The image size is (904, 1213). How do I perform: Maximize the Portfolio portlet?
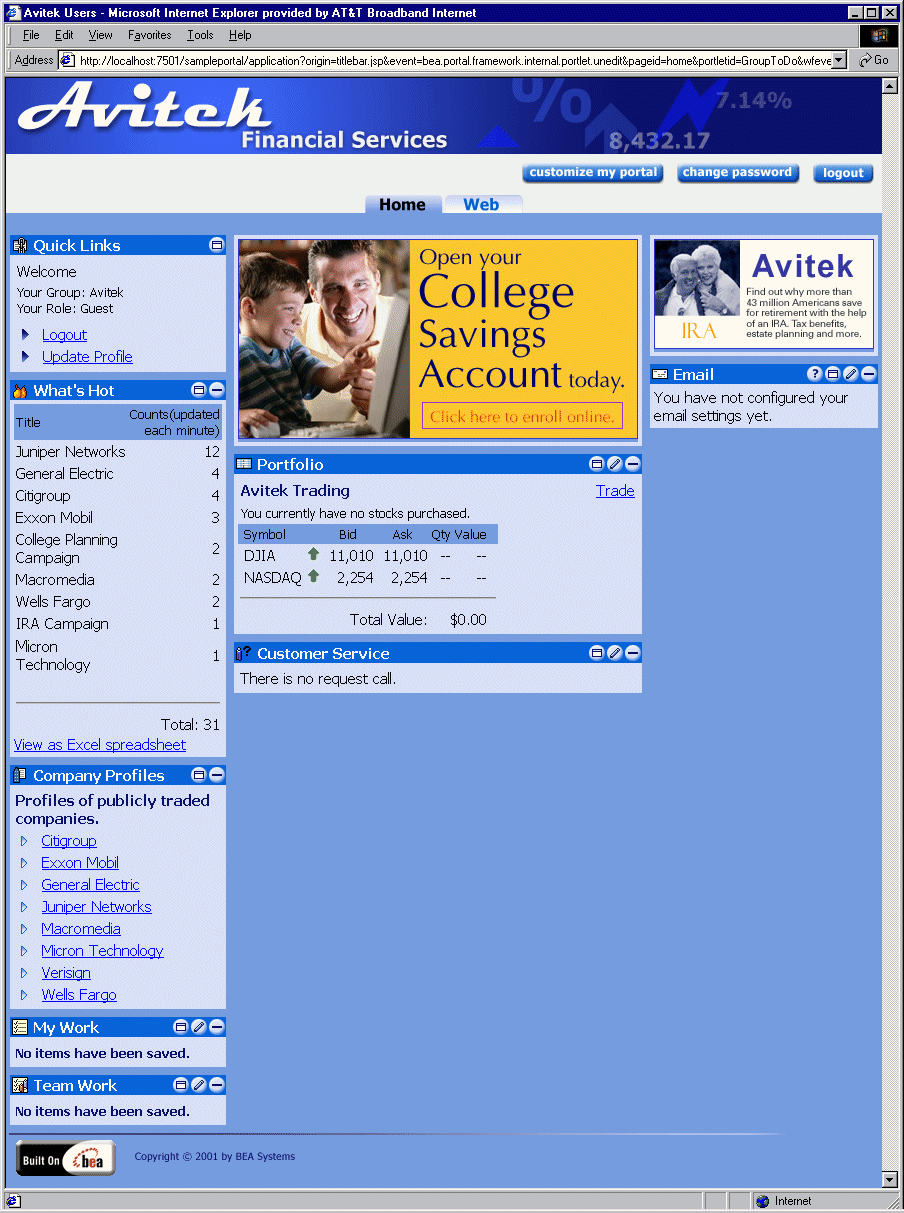click(597, 464)
